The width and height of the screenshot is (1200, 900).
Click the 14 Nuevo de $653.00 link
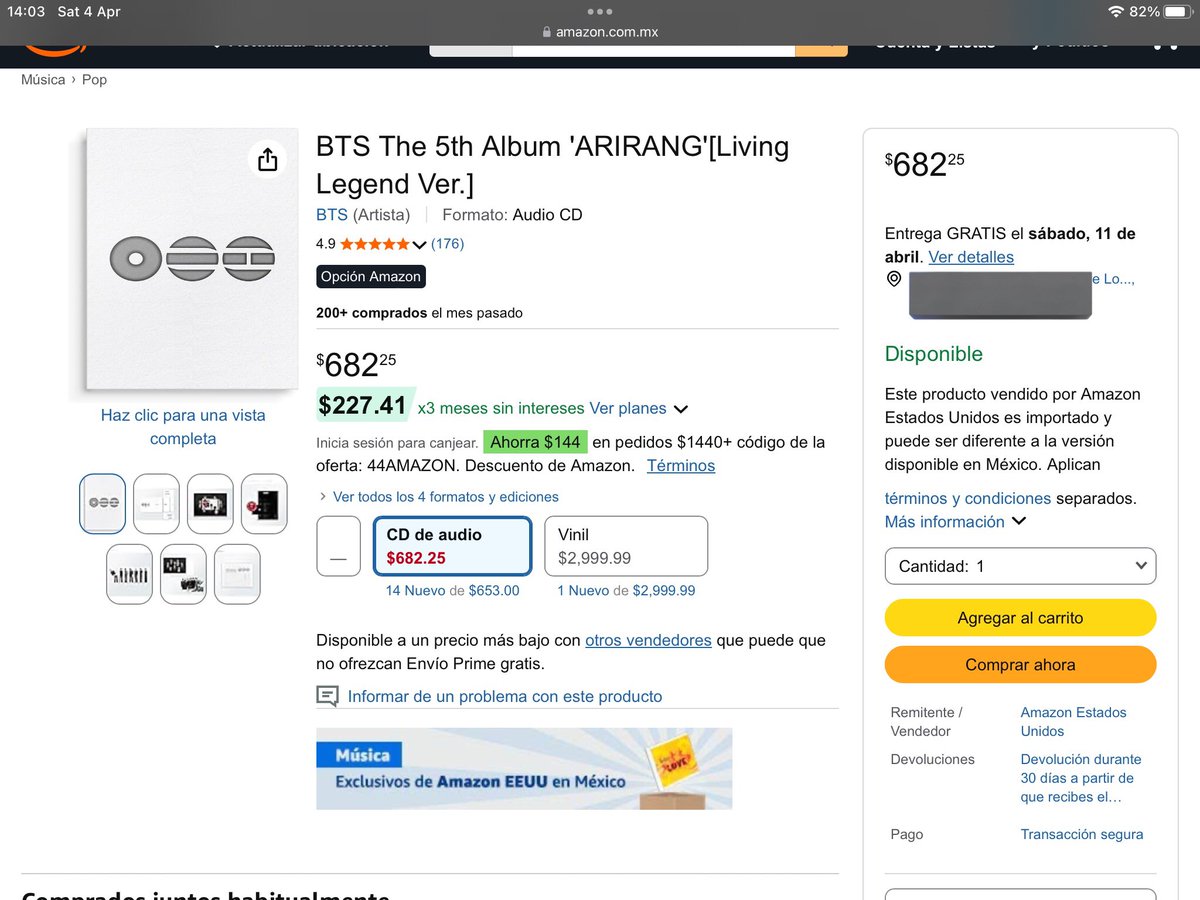[x=453, y=591]
